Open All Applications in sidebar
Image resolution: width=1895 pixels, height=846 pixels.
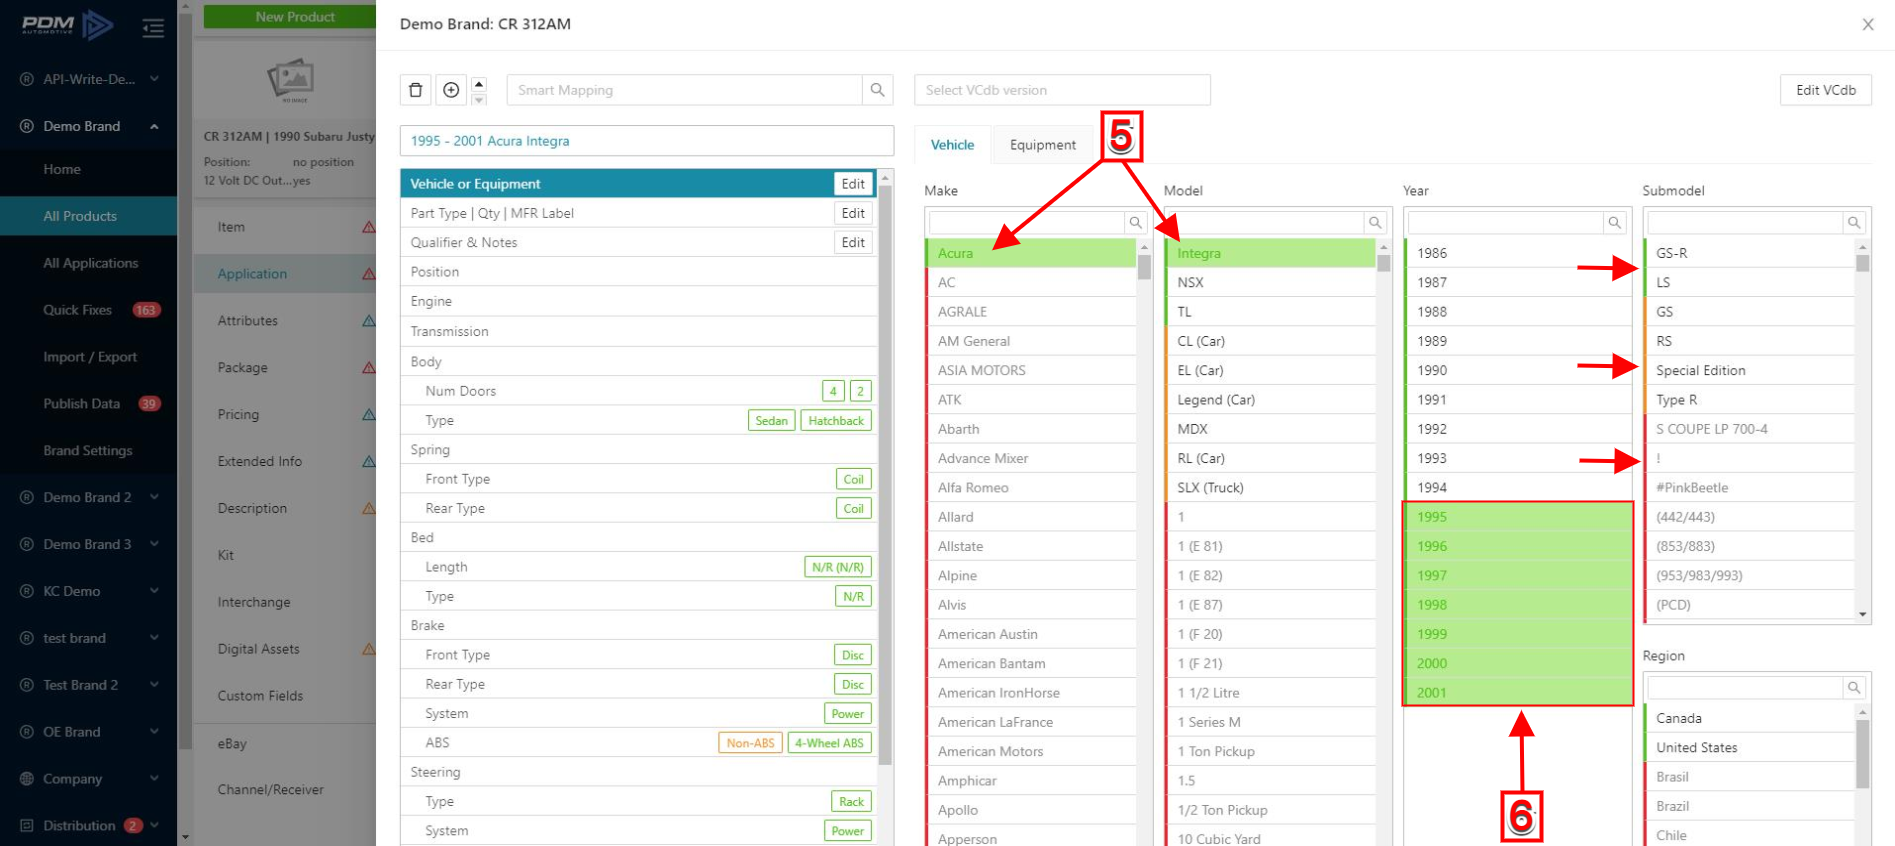[89, 263]
